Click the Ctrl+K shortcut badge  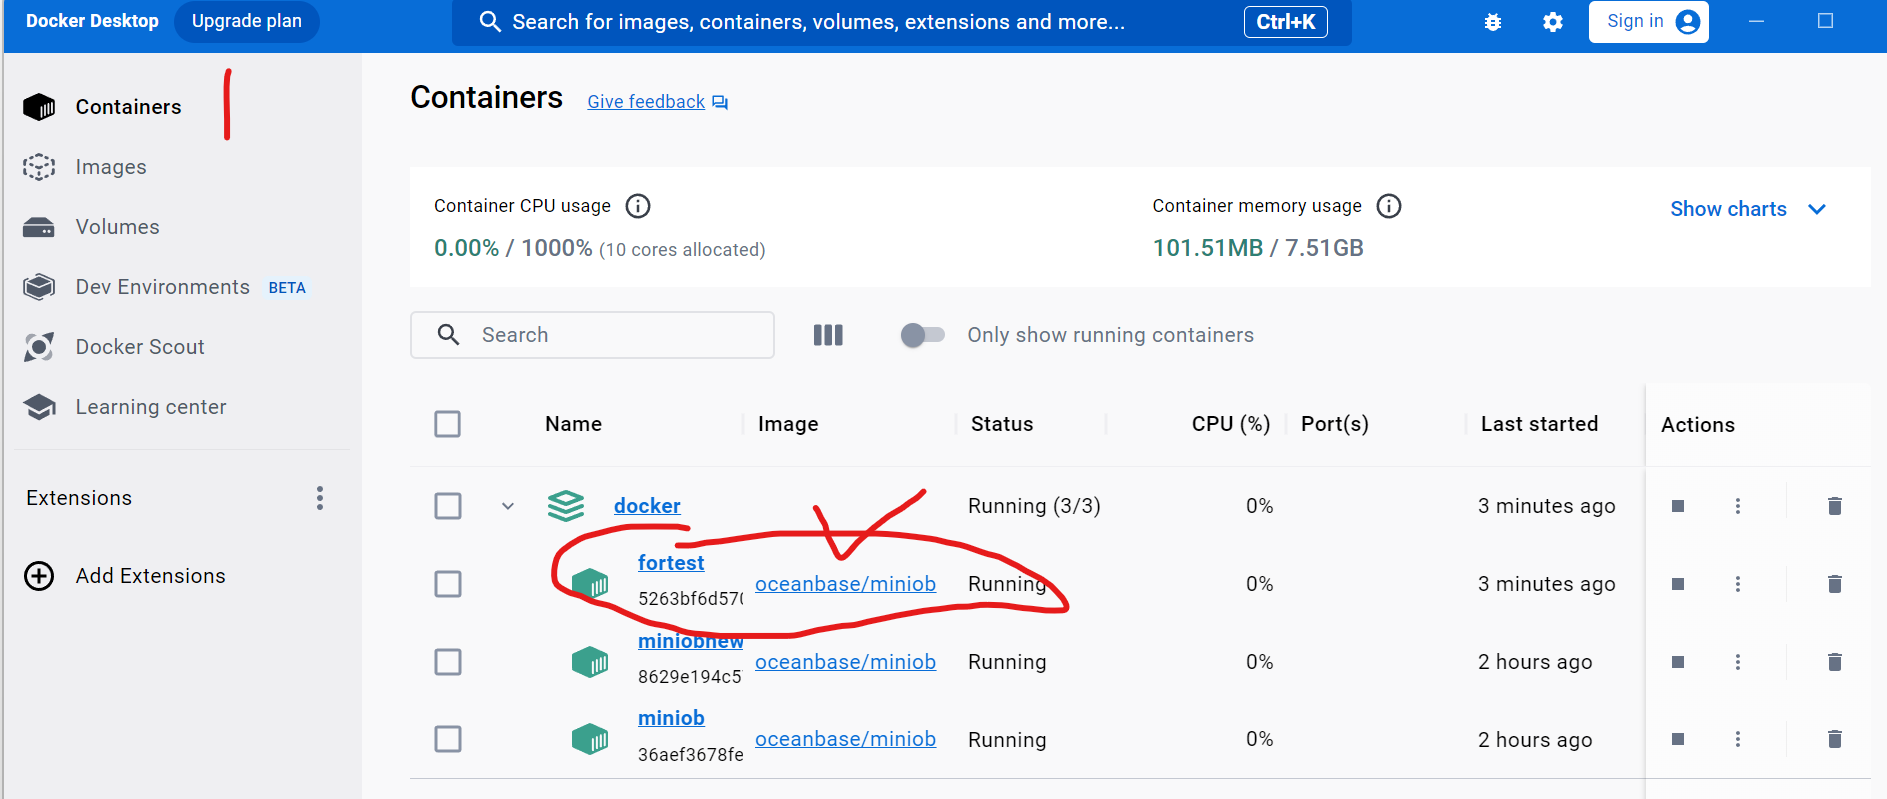click(1285, 22)
